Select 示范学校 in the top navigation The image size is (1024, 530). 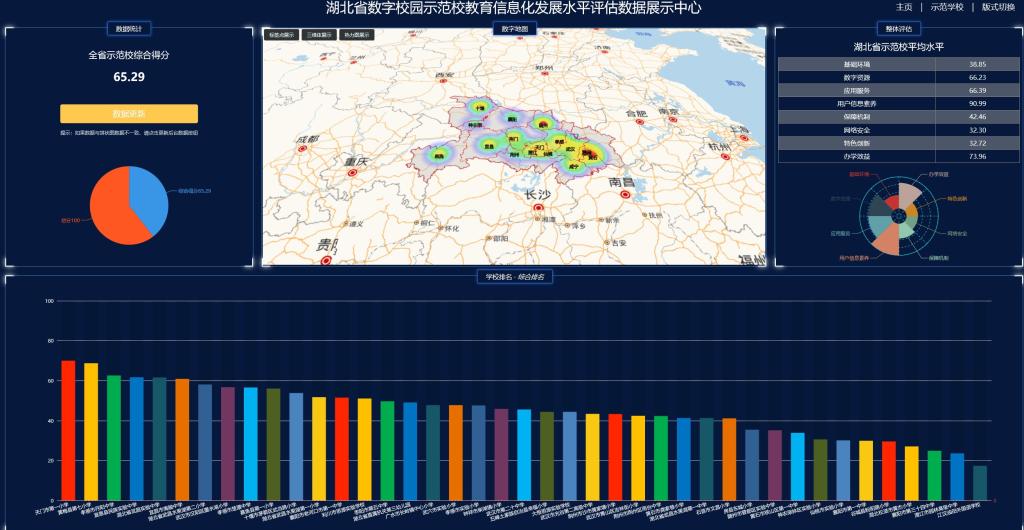947,7
